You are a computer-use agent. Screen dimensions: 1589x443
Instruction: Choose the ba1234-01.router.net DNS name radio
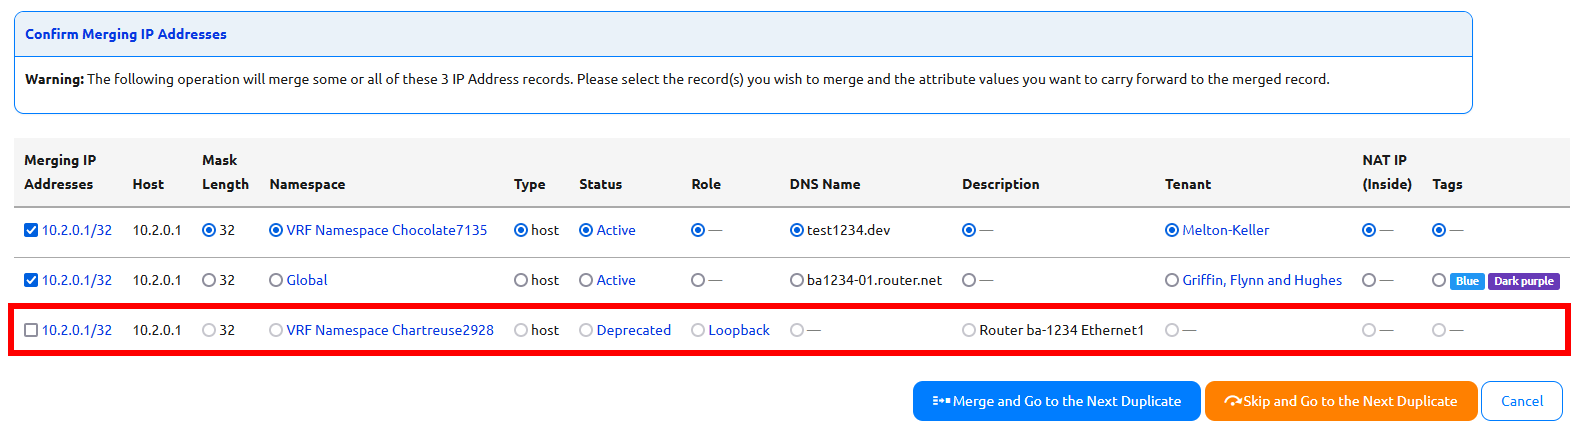[x=797, y=280]
